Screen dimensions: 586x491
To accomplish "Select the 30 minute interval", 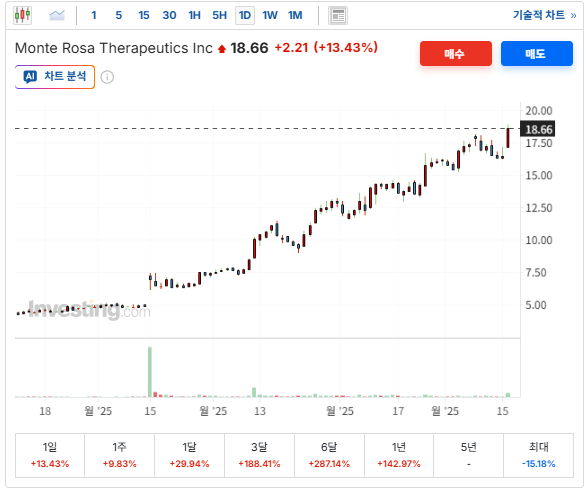I will 169,15.
